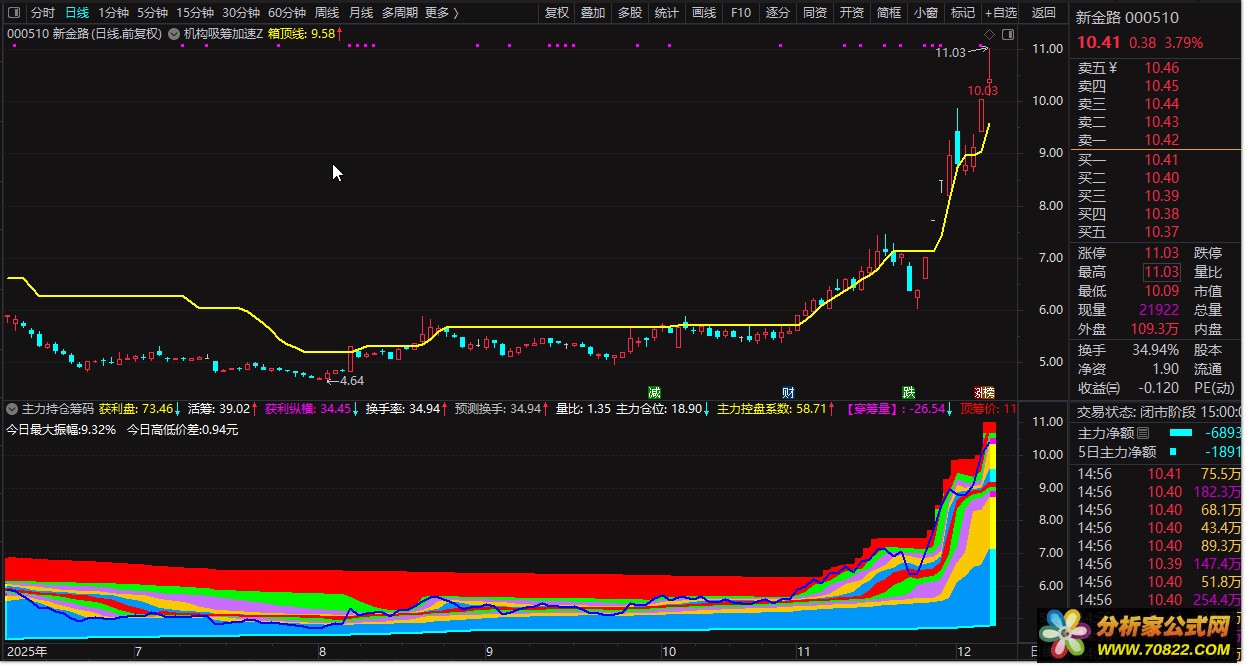Click the 减 event marker icon
The width and height of the screenshot is (1247, 666).
point(655,391)
